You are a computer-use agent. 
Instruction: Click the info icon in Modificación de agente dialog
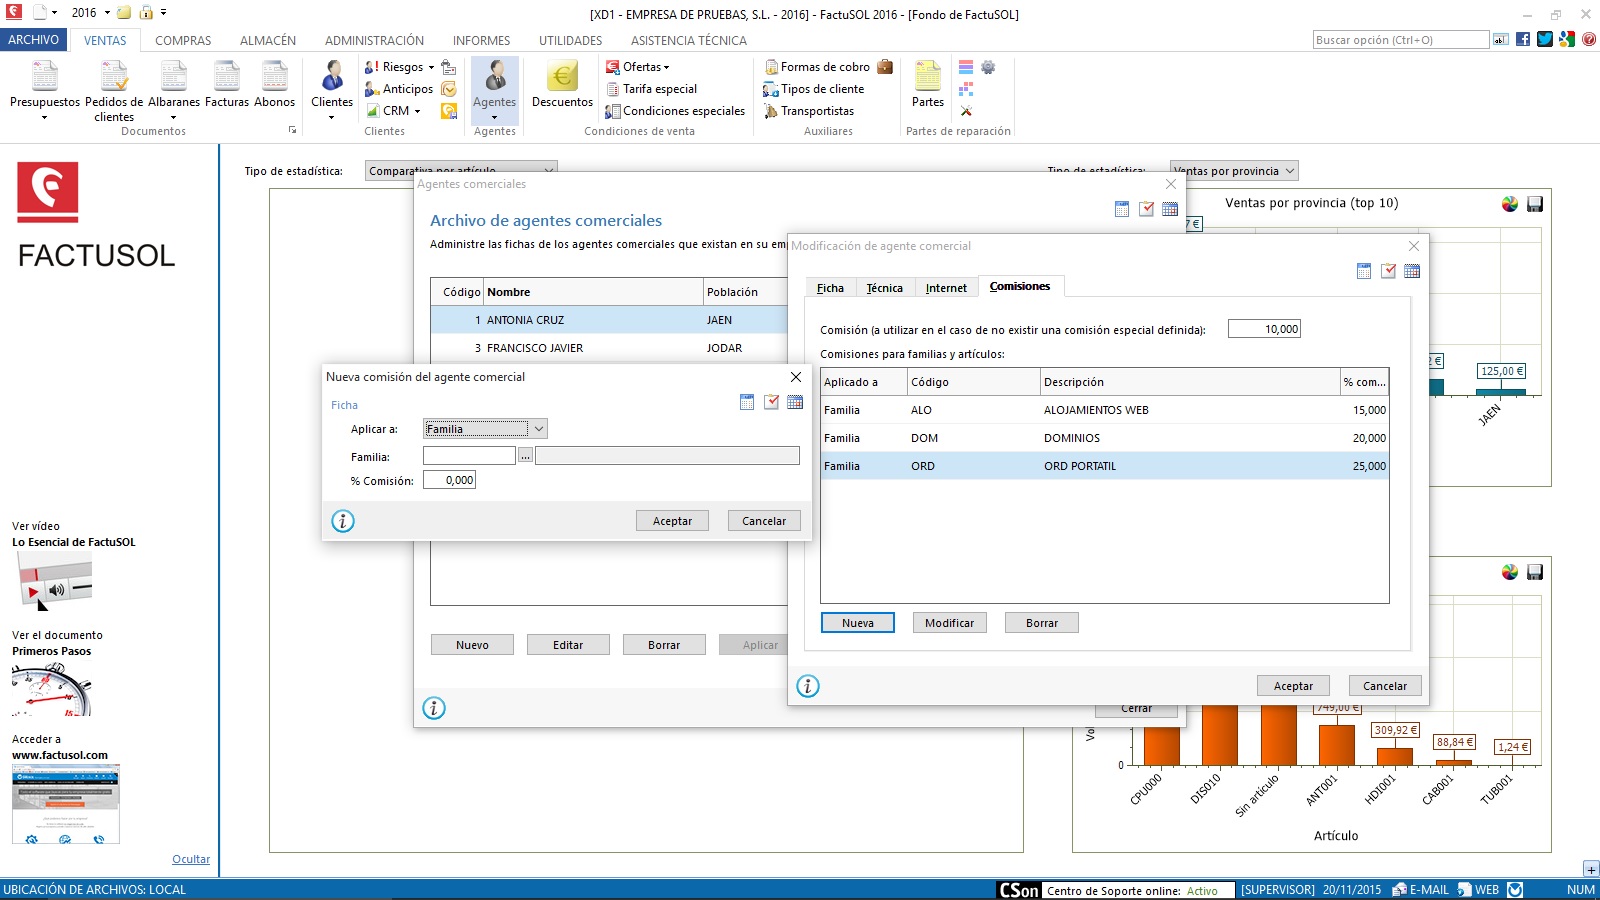(808, 686)
